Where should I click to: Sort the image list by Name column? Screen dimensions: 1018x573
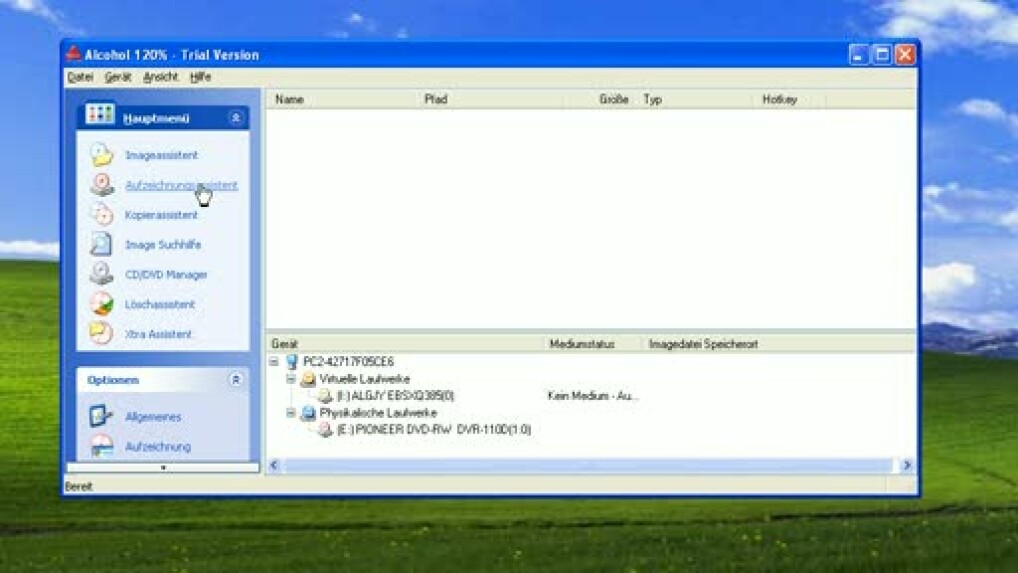point(340,100)
